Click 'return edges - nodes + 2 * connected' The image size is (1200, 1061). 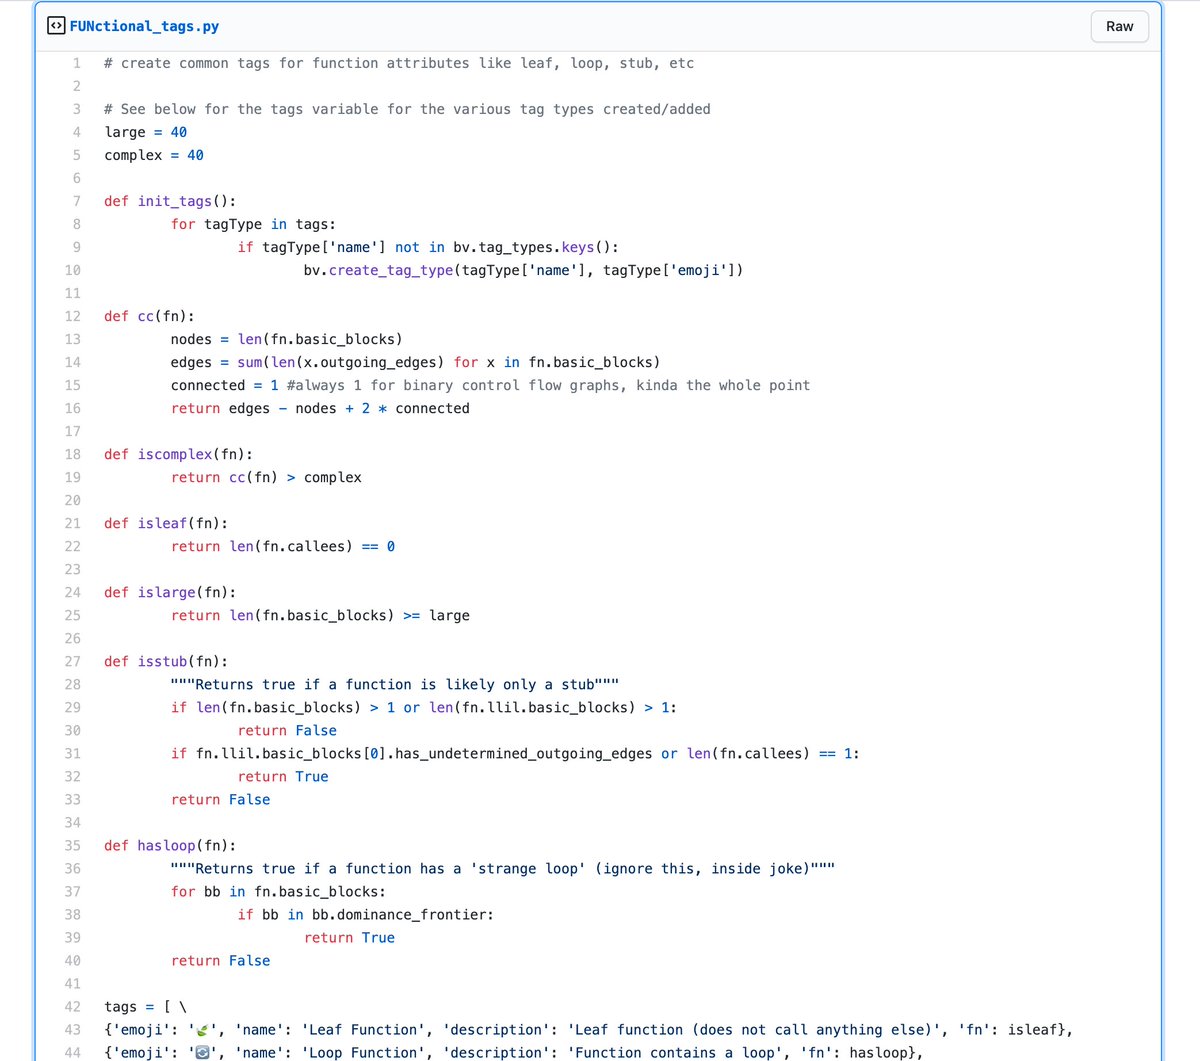tap(320, 408)
